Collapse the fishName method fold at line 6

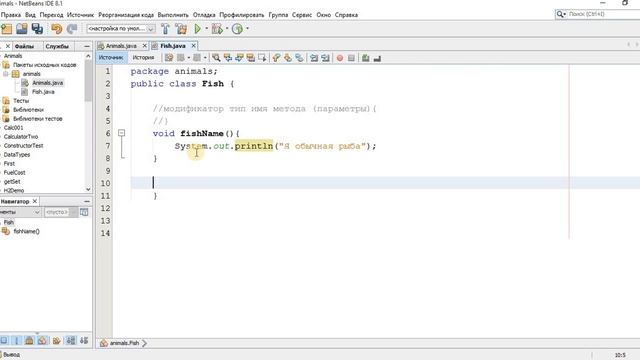pos(121,133)
